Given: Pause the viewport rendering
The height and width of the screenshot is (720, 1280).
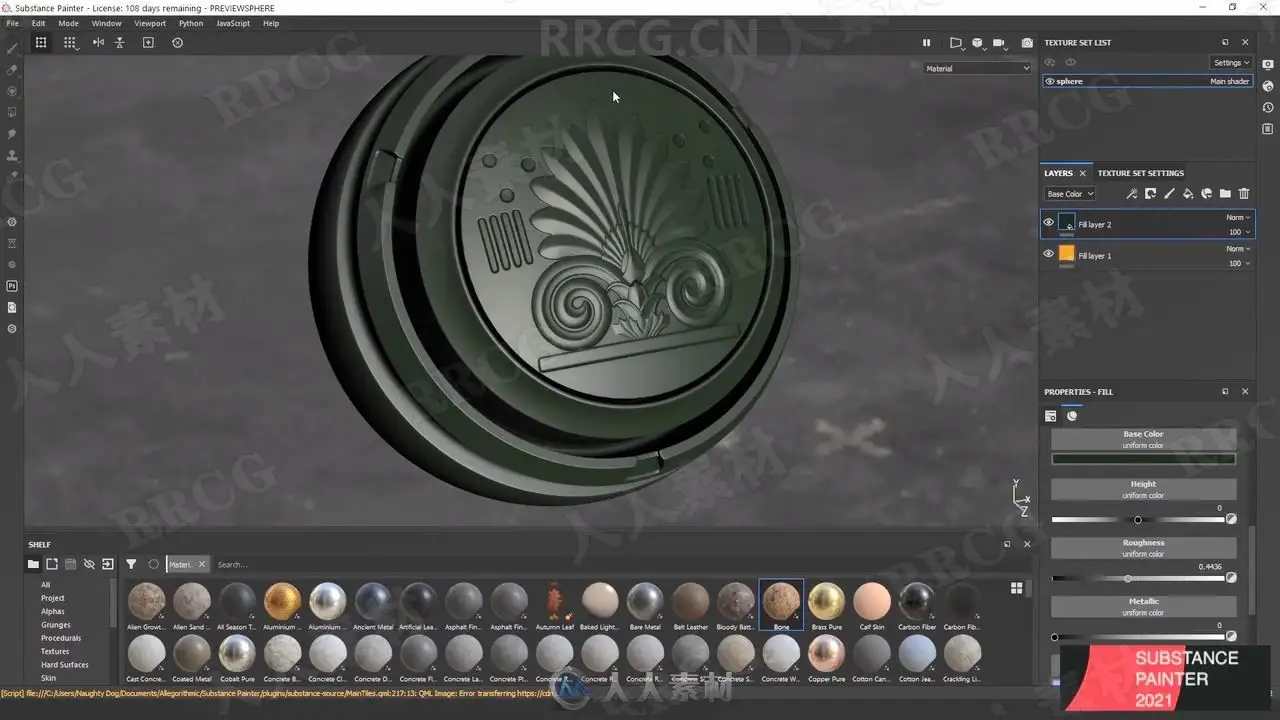Looking at the screenshot, I should (926, 43).
